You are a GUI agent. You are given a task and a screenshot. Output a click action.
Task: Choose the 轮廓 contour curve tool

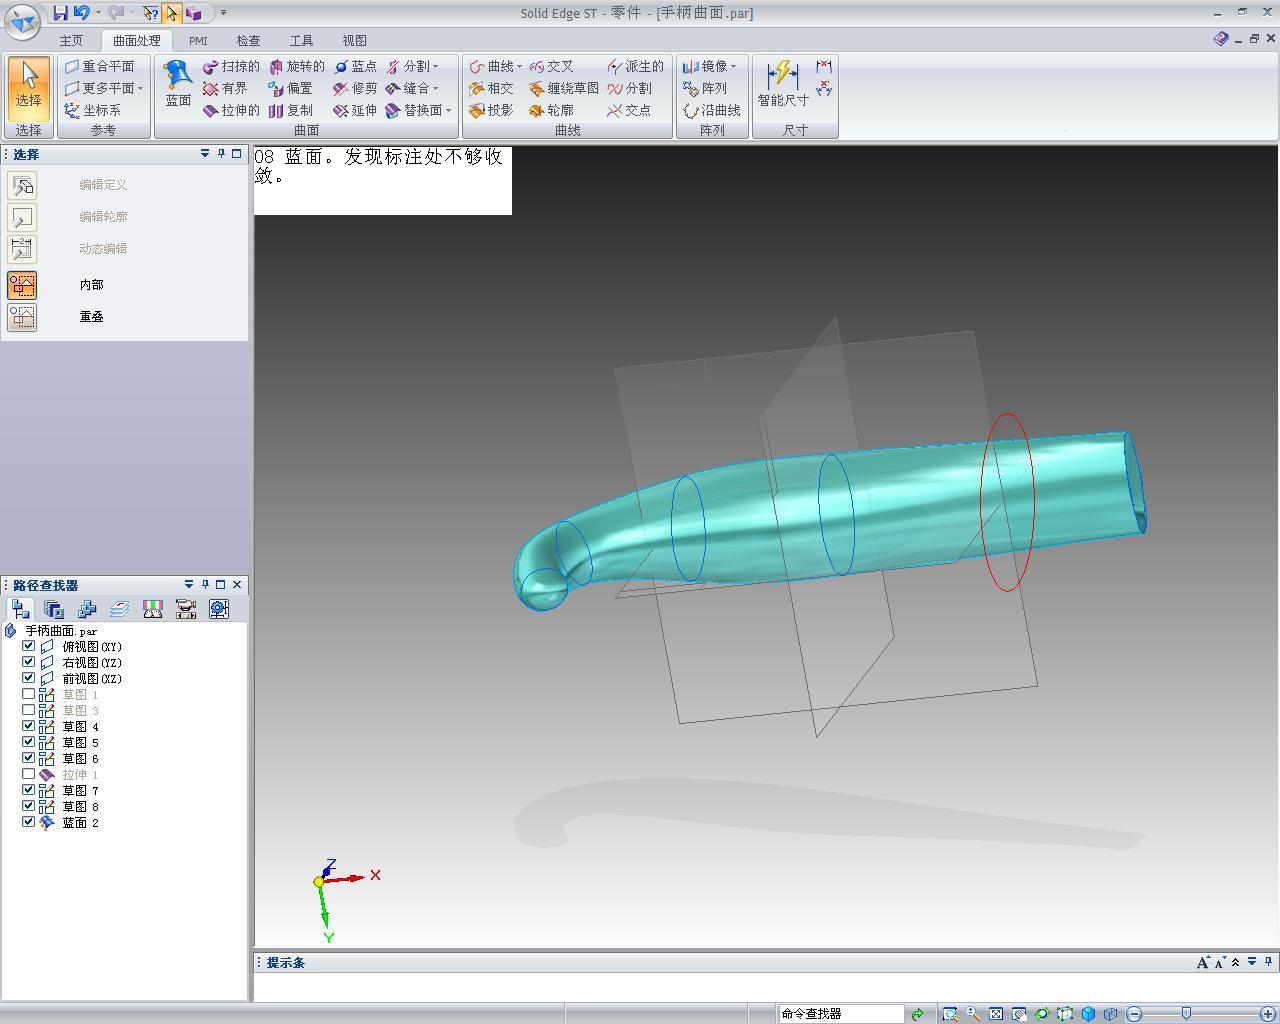(552, 110)
